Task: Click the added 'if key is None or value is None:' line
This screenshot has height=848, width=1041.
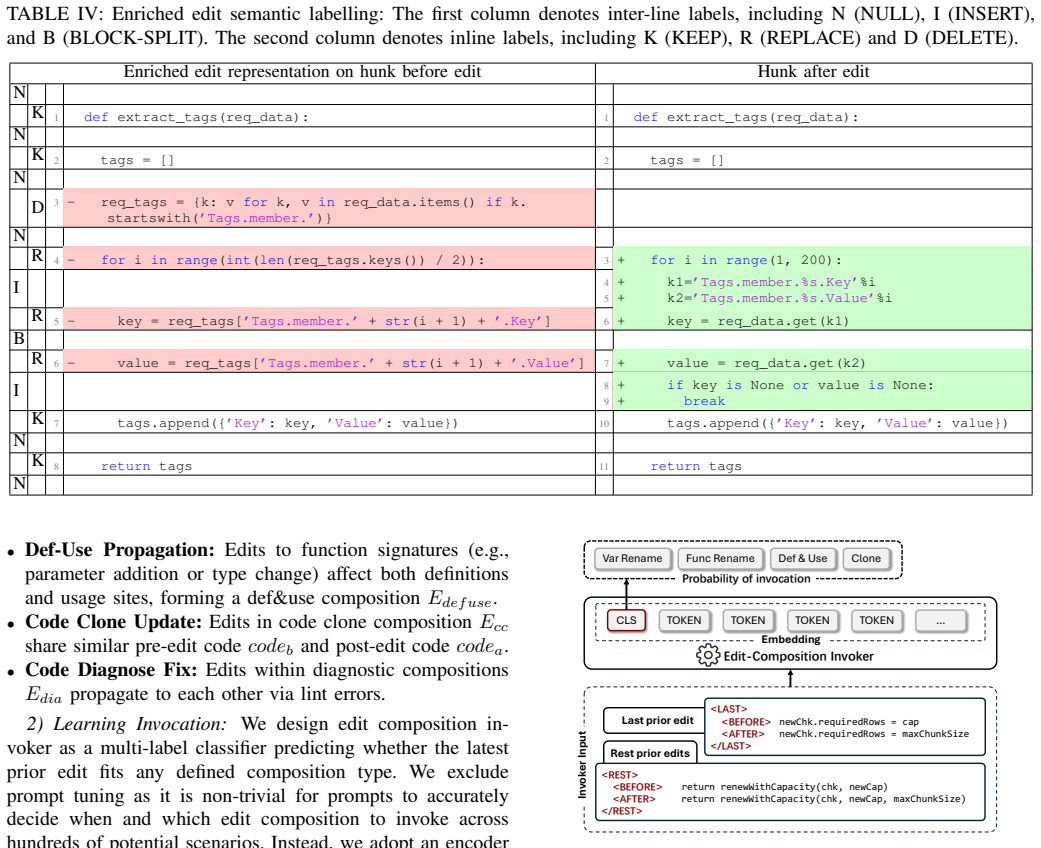Action: (800, 385)
